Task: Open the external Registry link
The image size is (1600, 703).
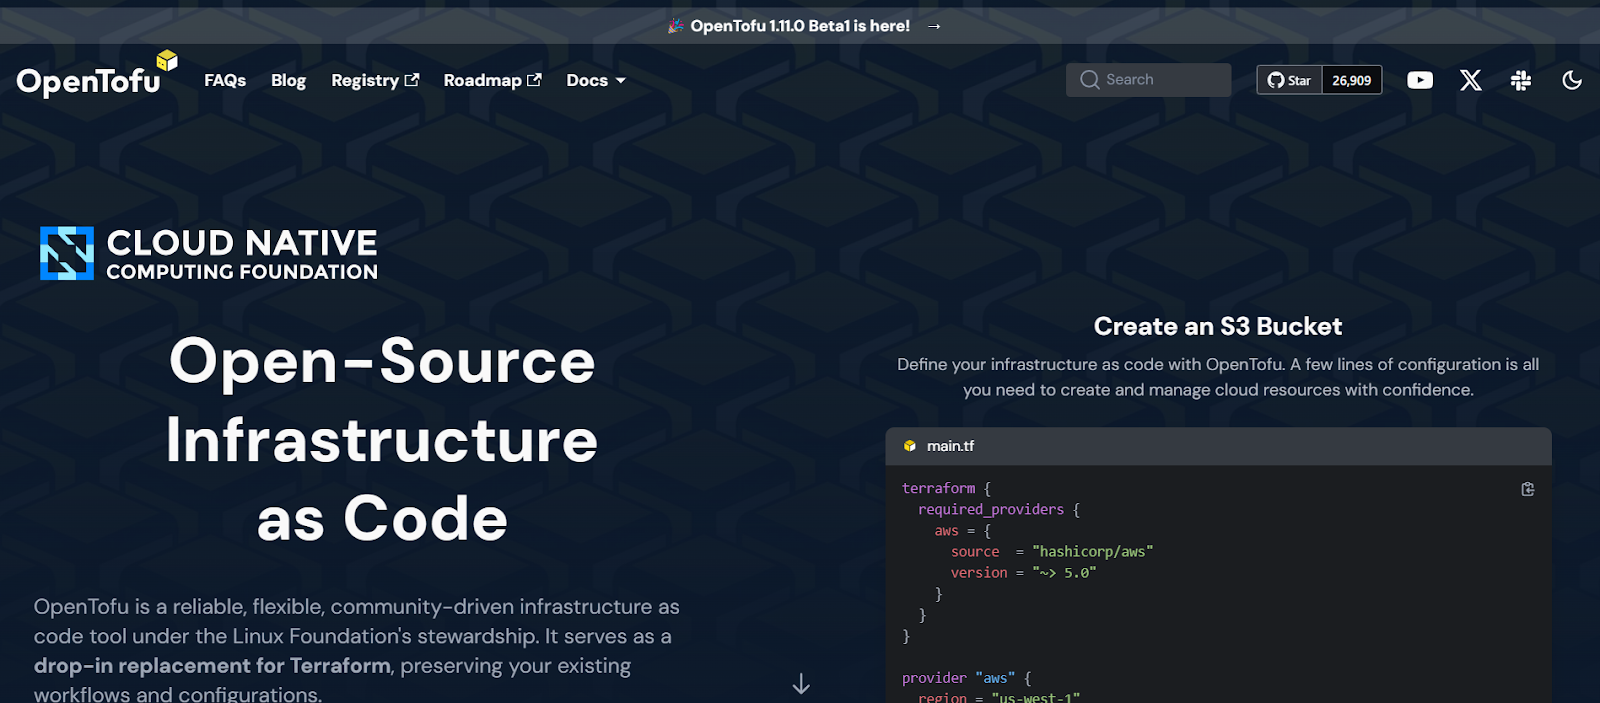Action: pyautogui.click(x=375, y=80)
